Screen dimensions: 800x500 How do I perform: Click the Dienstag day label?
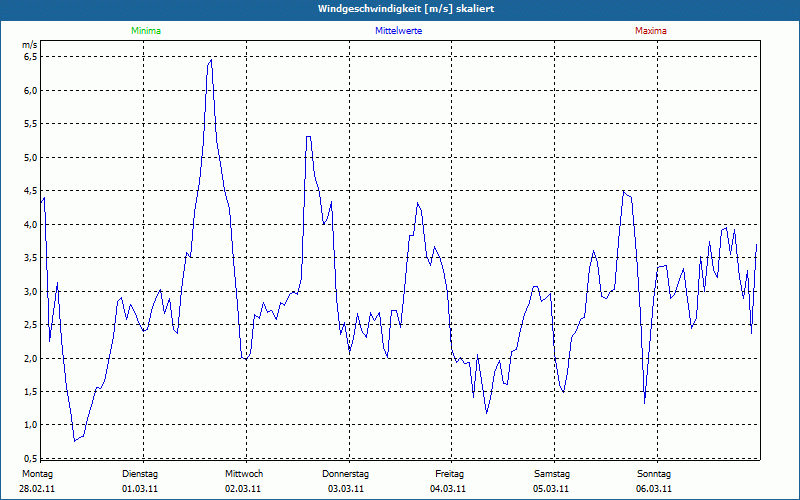(x=140, y=474)
